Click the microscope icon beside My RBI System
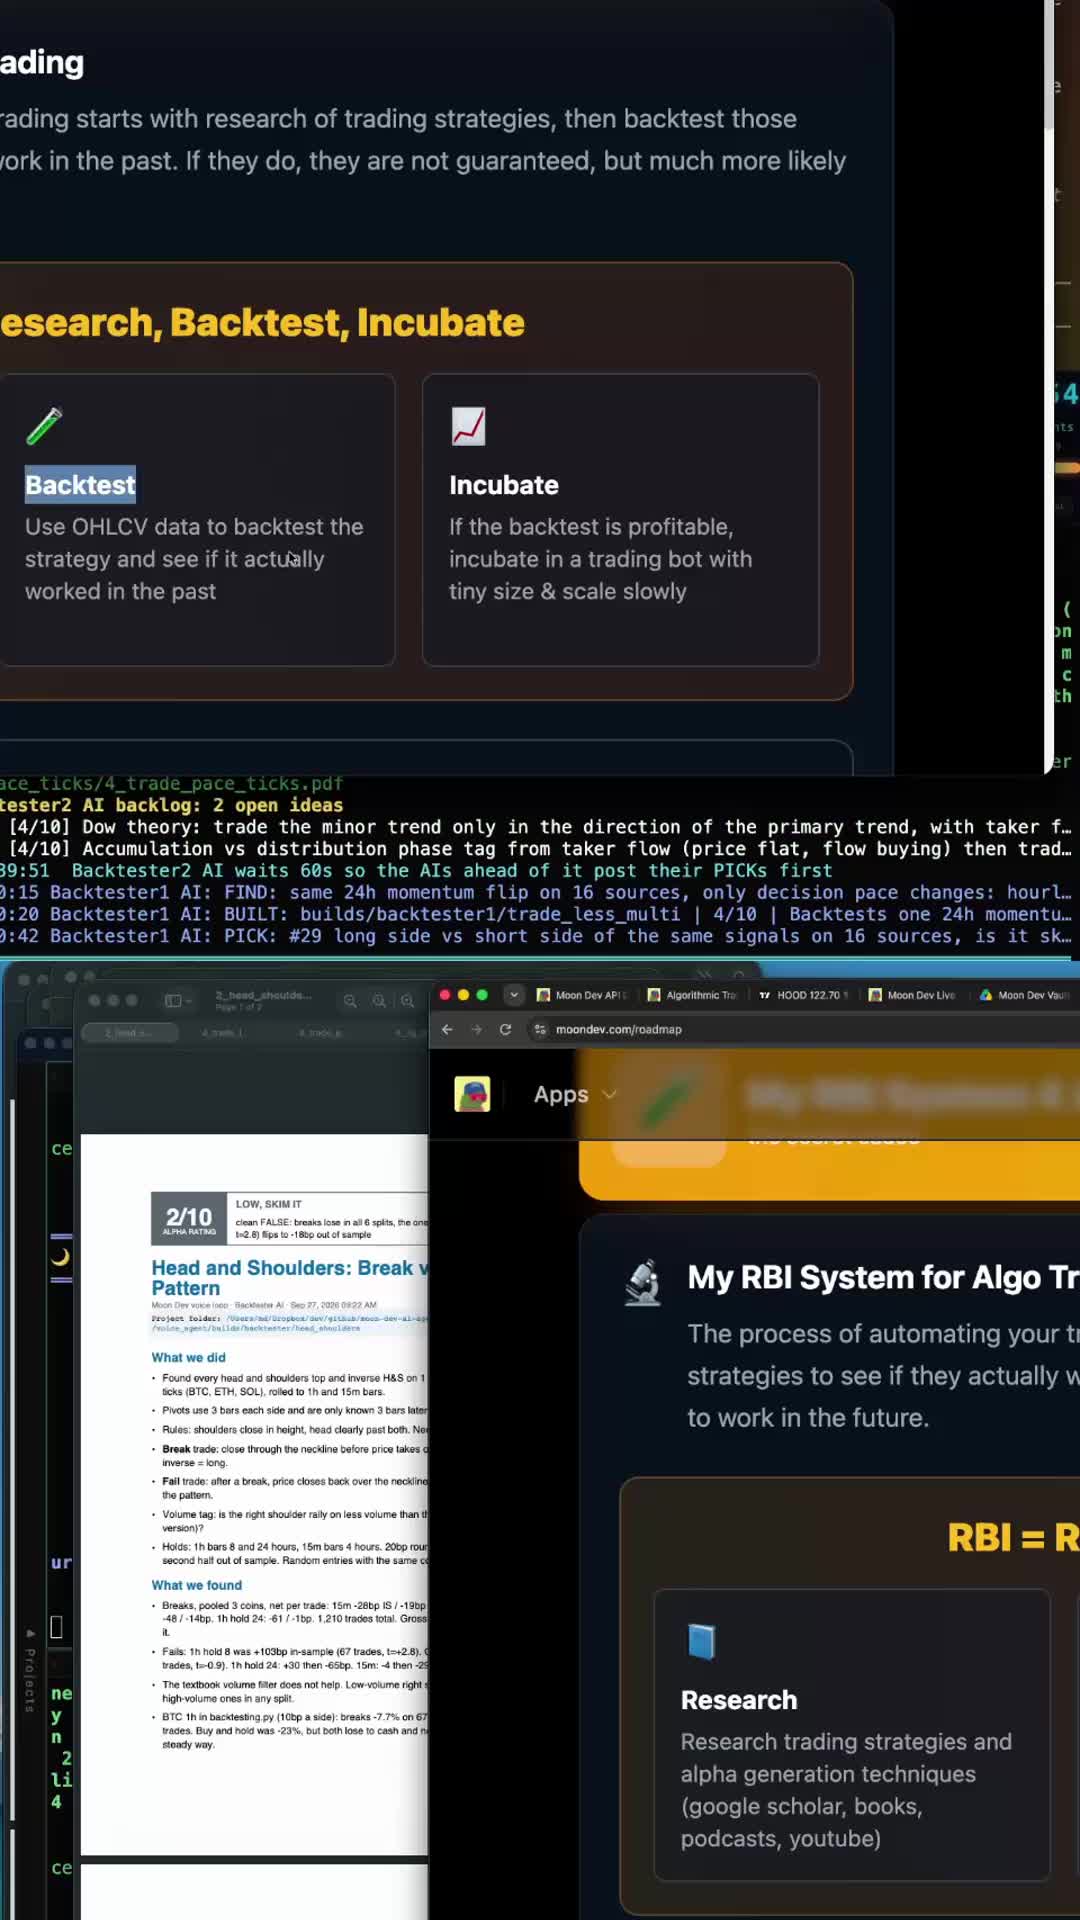Image resolution: width=1080 pixels, height=1920 pixels. pyautogui.click(x=643, y=1281)
